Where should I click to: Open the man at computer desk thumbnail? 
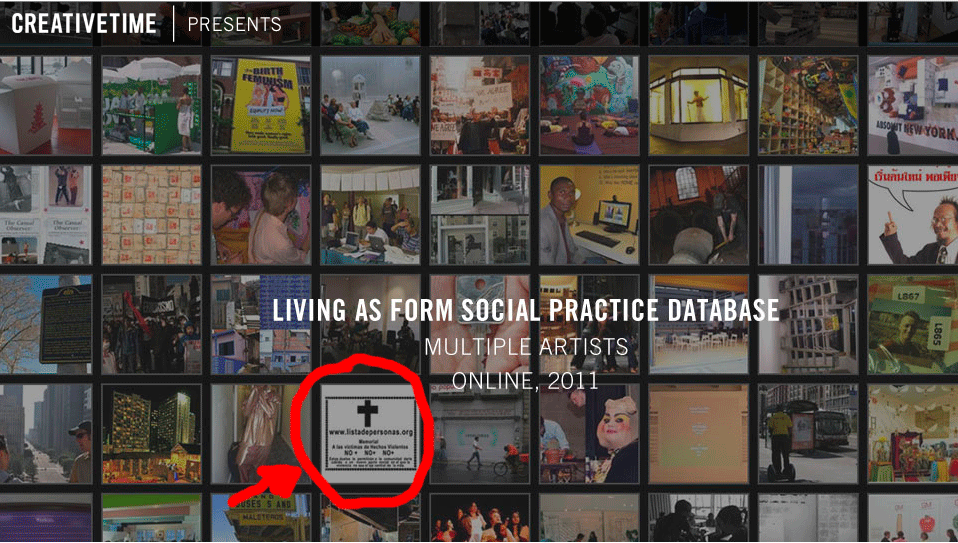click(590, 214)
